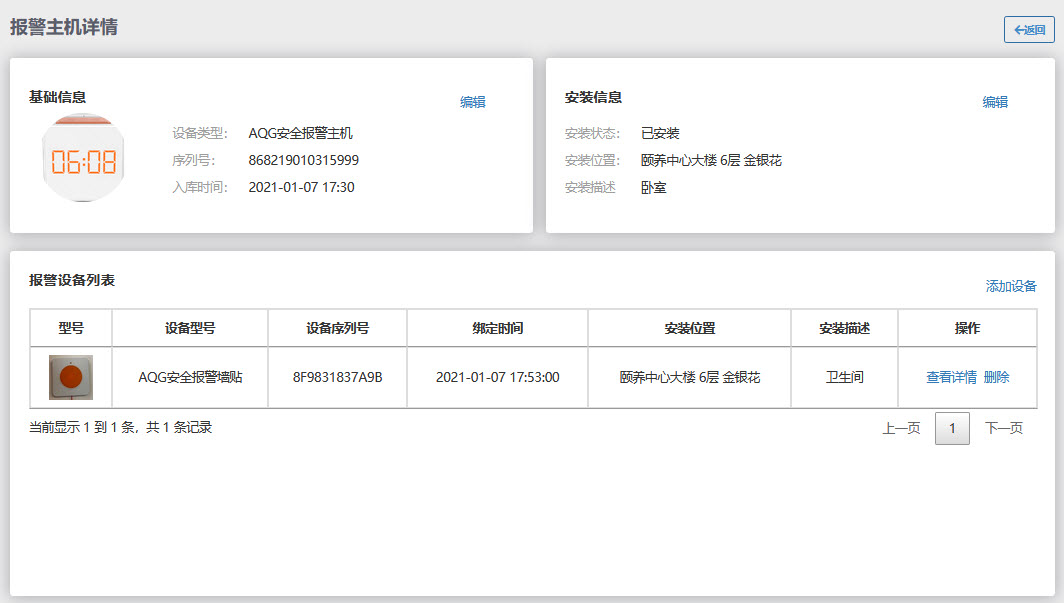Click the 添加设备 link
This screenshot has width=1064, height=603.
click(x=1011, y=286)
